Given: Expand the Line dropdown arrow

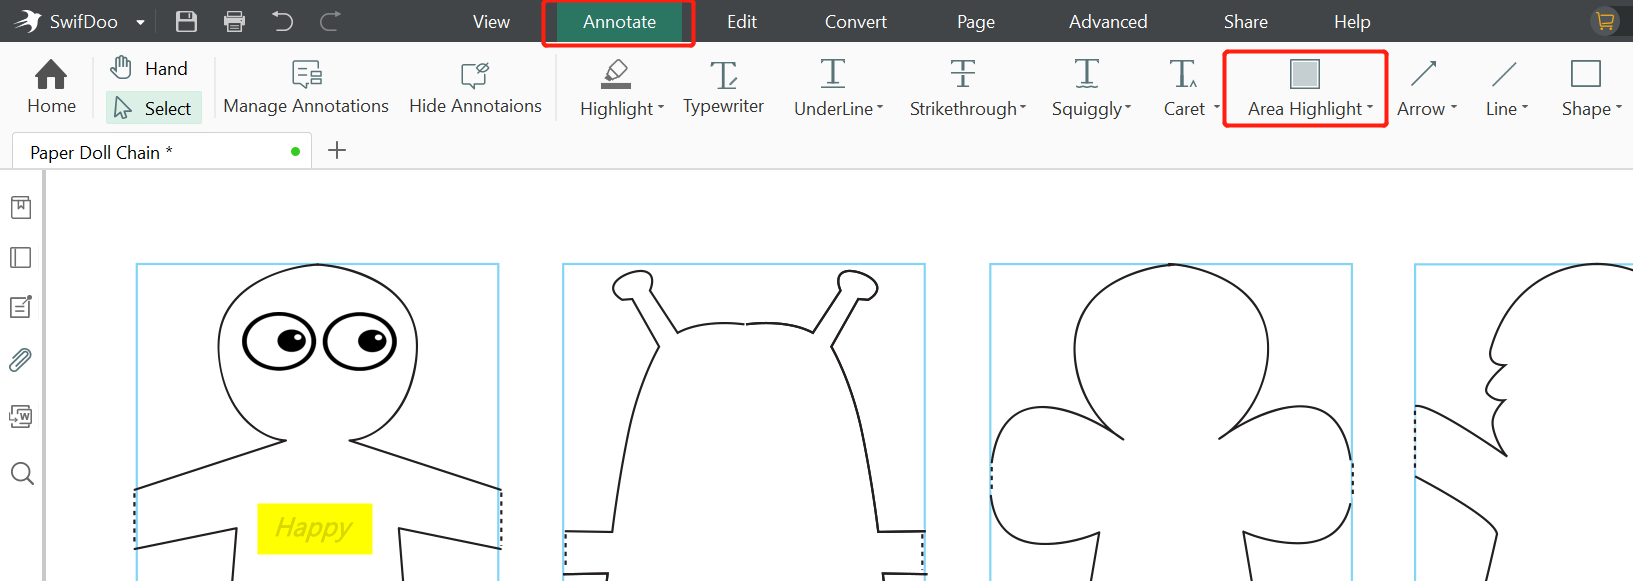Looking at the screenshot, I should tap(1525, 107).
